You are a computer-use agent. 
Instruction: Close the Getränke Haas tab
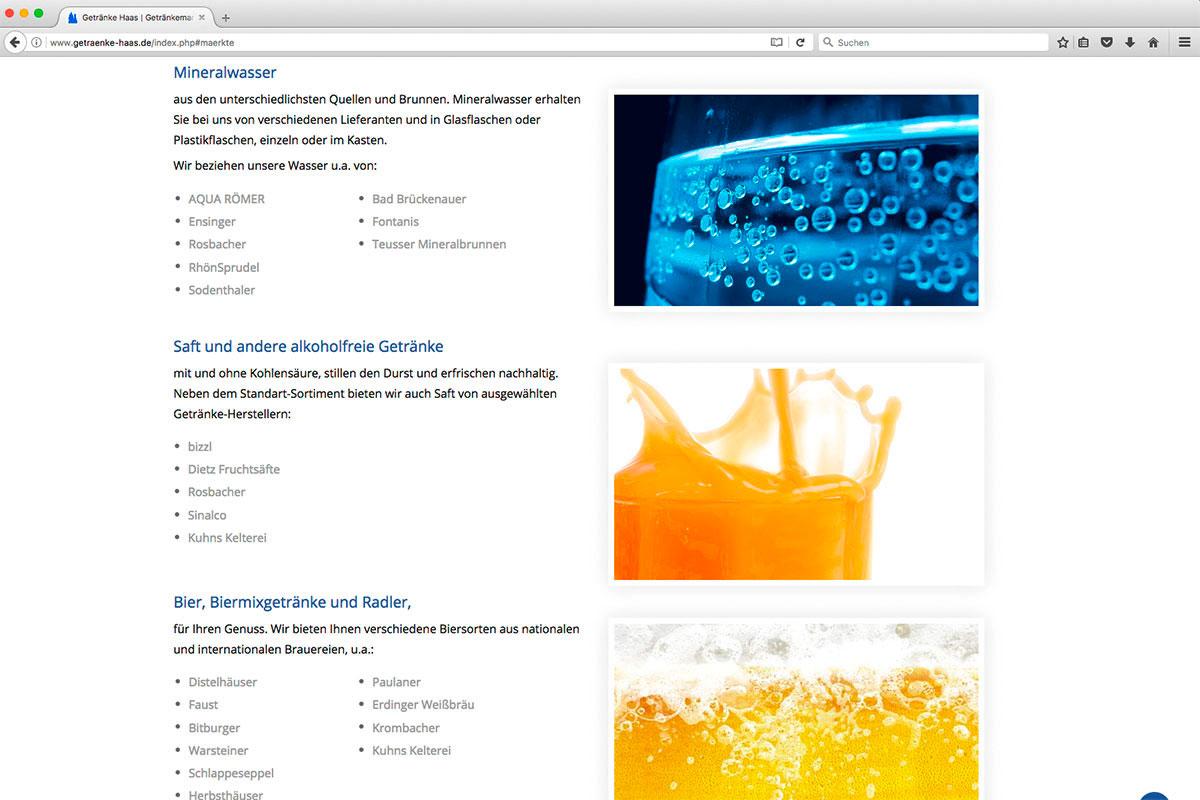point(202,17)
